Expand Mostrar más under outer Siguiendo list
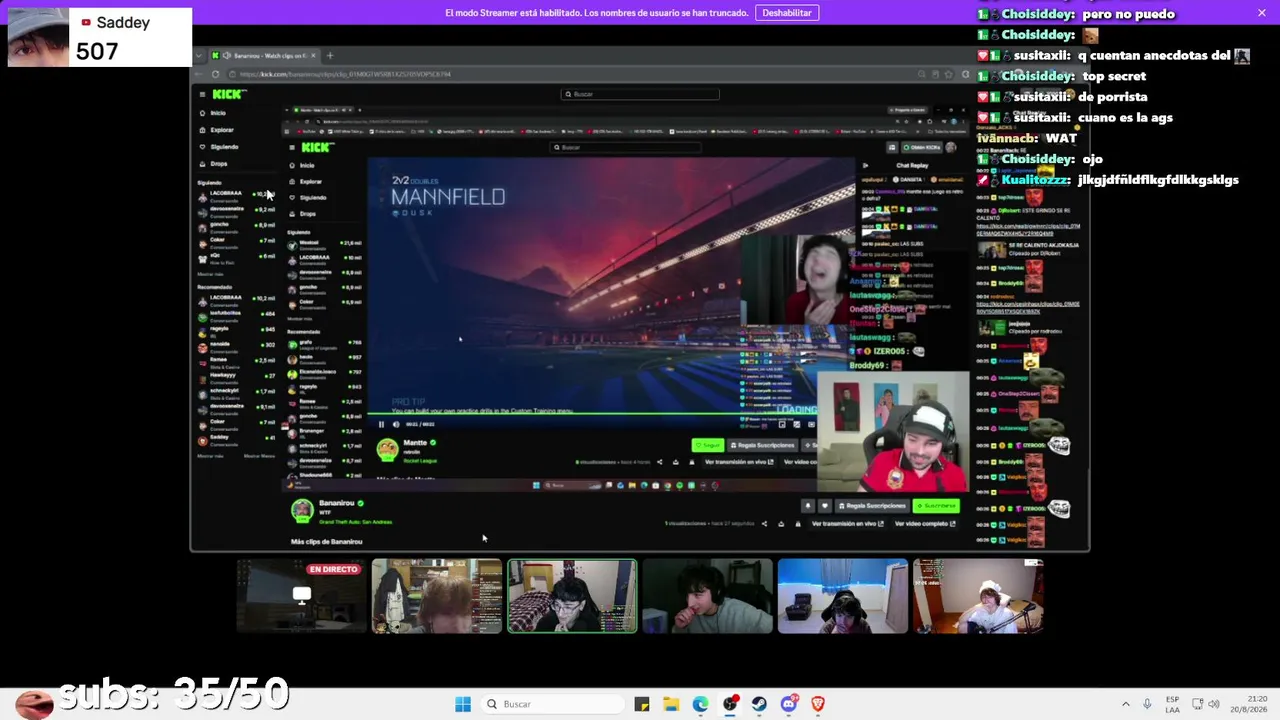This screenshot has height=720, width=1280. 210,274
